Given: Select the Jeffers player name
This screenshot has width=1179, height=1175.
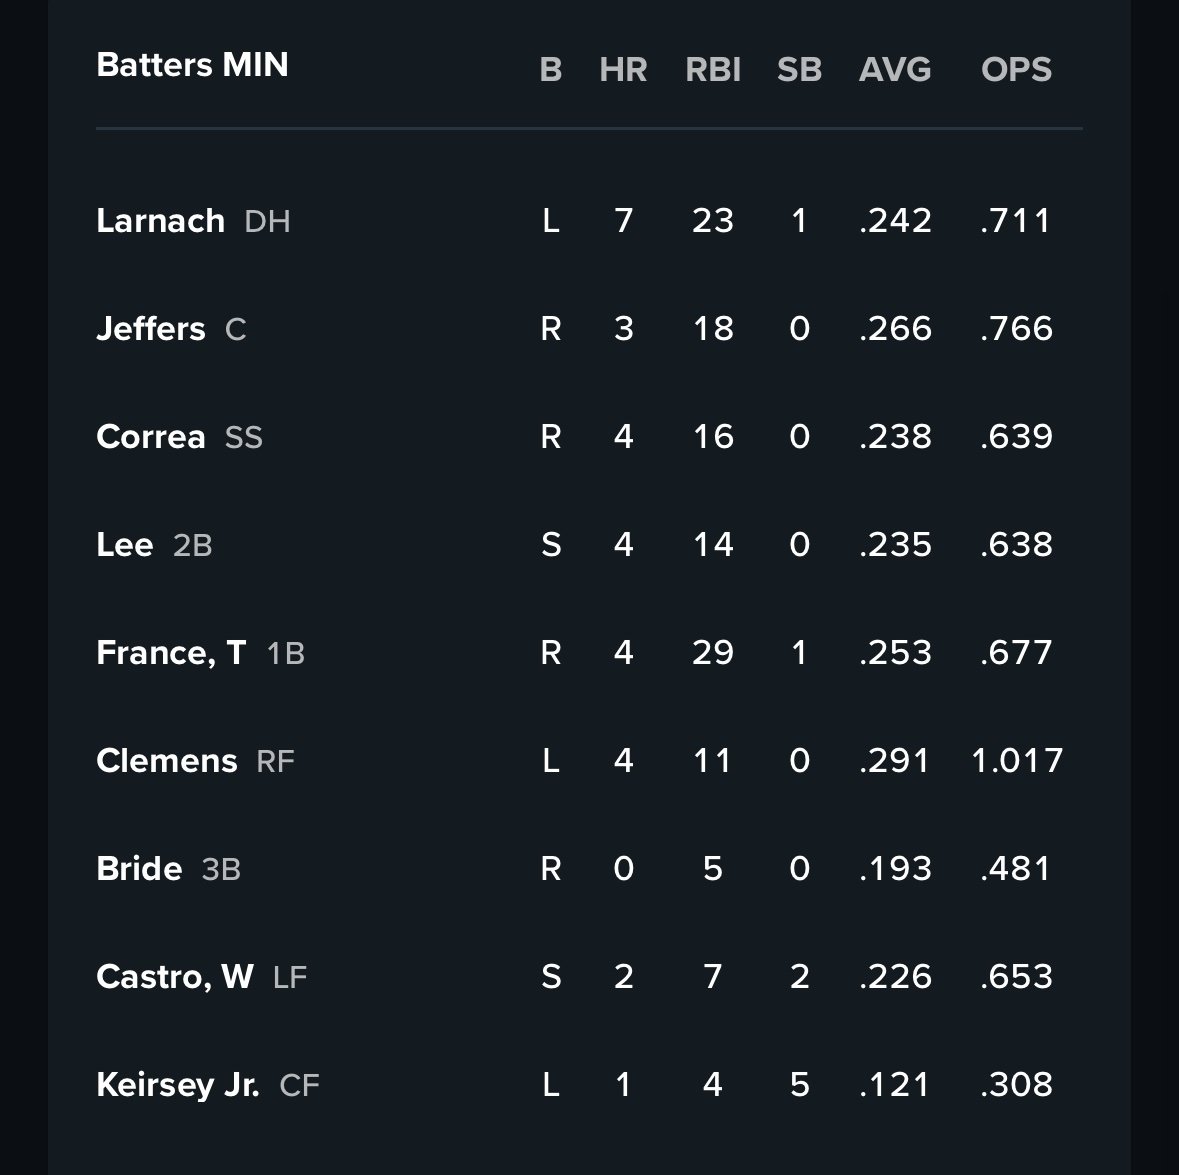Looking at the screenshot, I should coord(151,328).
